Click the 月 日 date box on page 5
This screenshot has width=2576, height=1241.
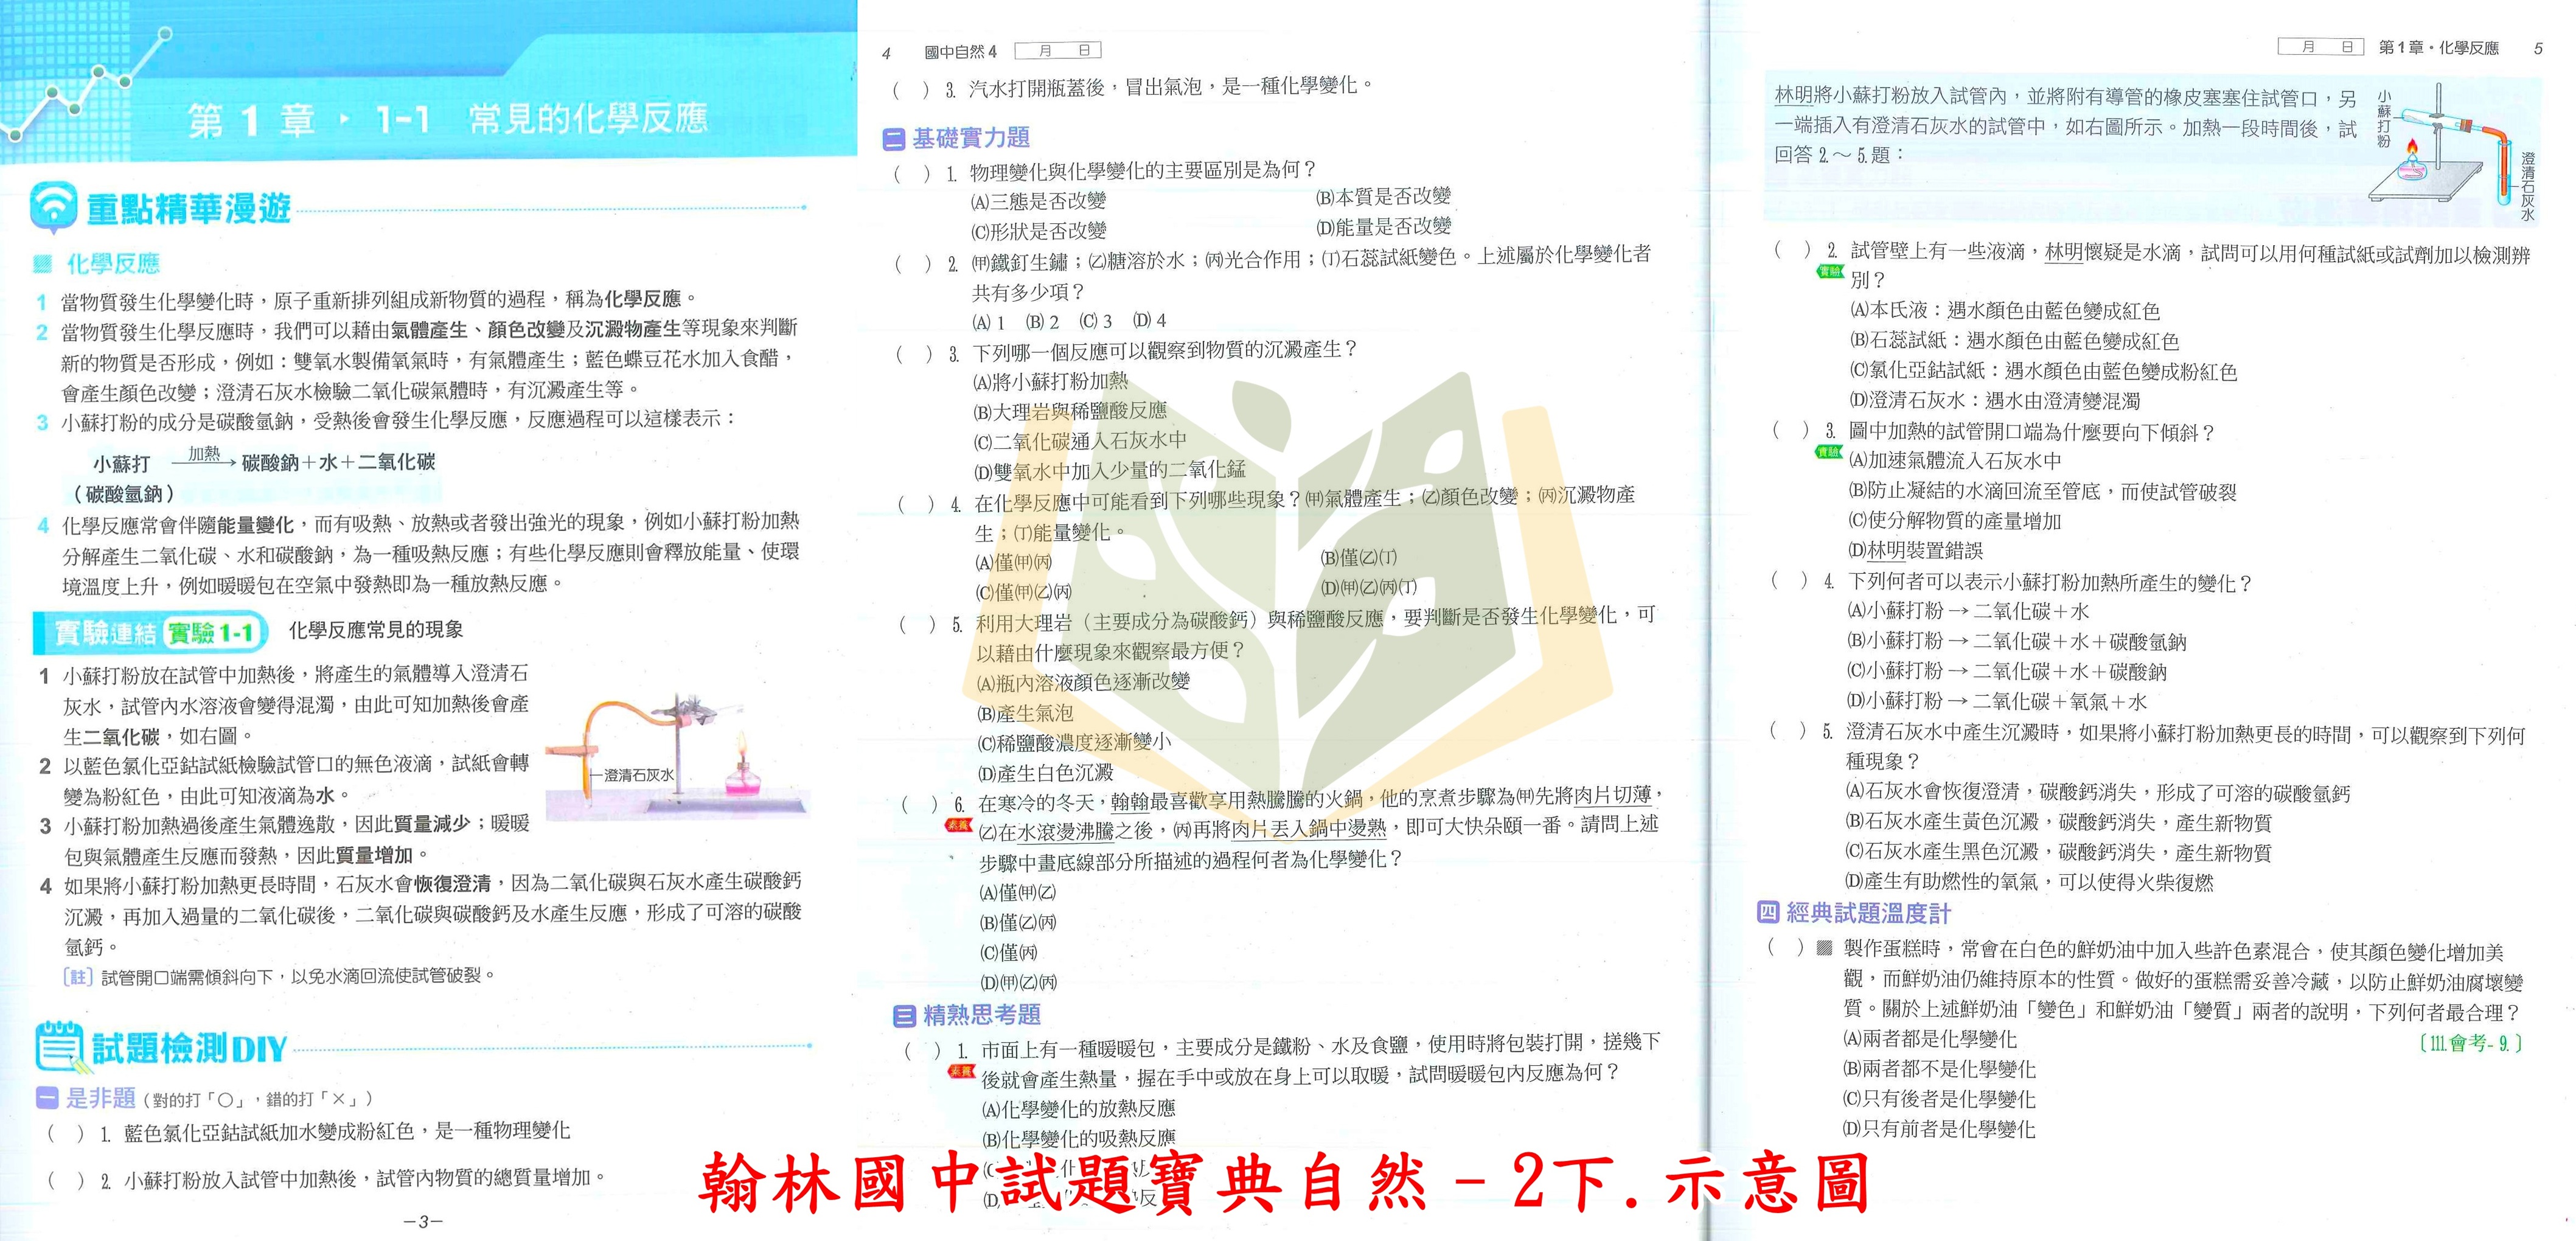tap(2320, 46)
